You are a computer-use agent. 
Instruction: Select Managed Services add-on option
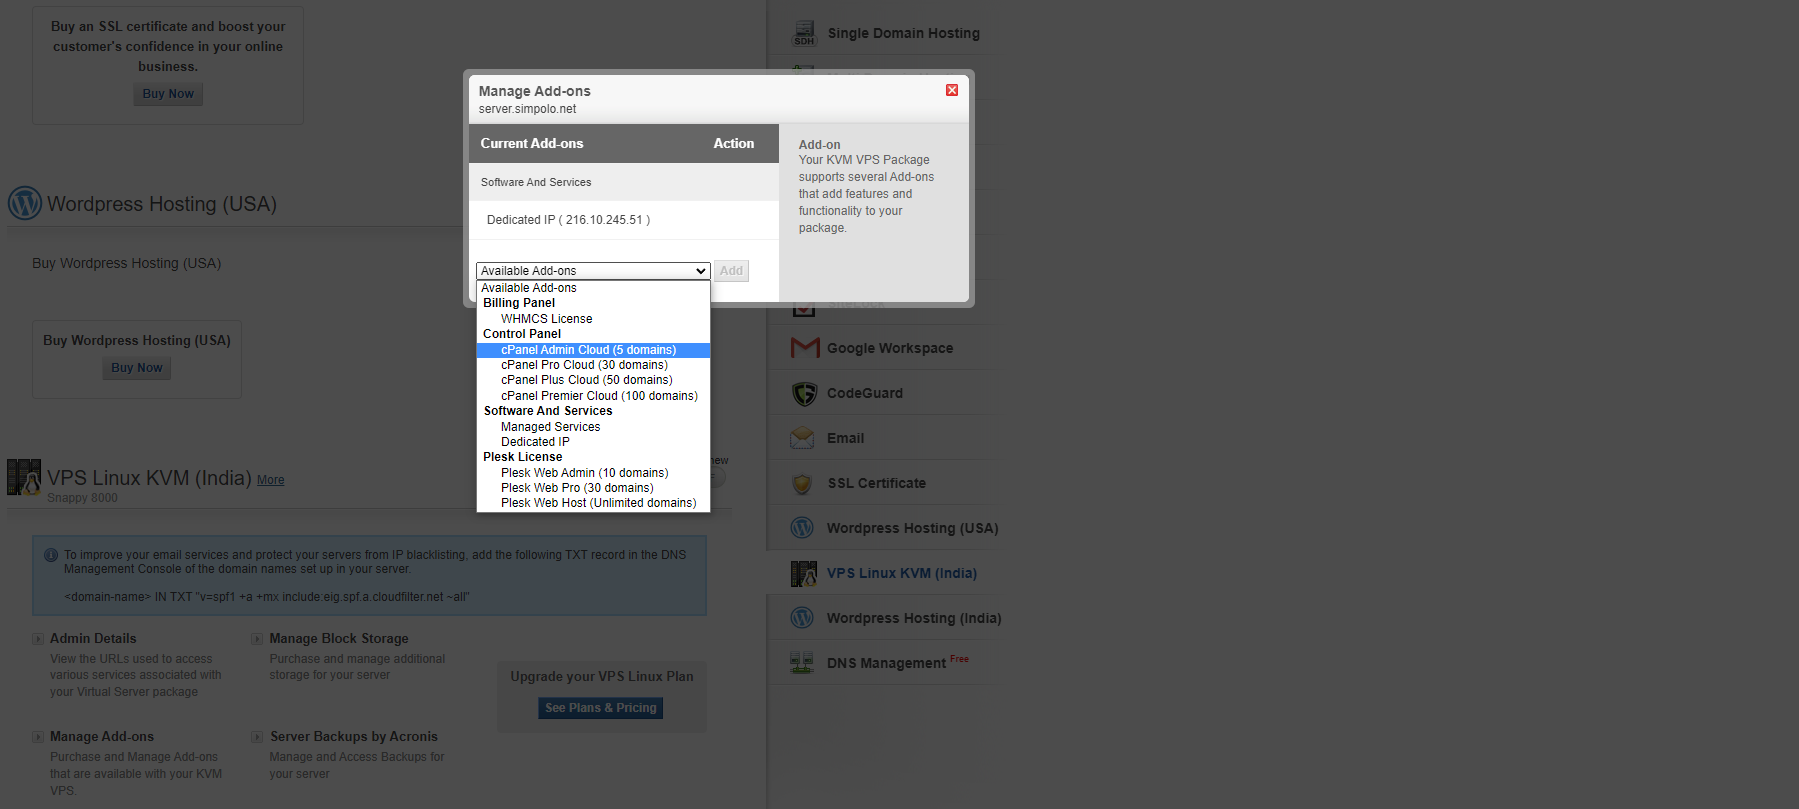550,427
